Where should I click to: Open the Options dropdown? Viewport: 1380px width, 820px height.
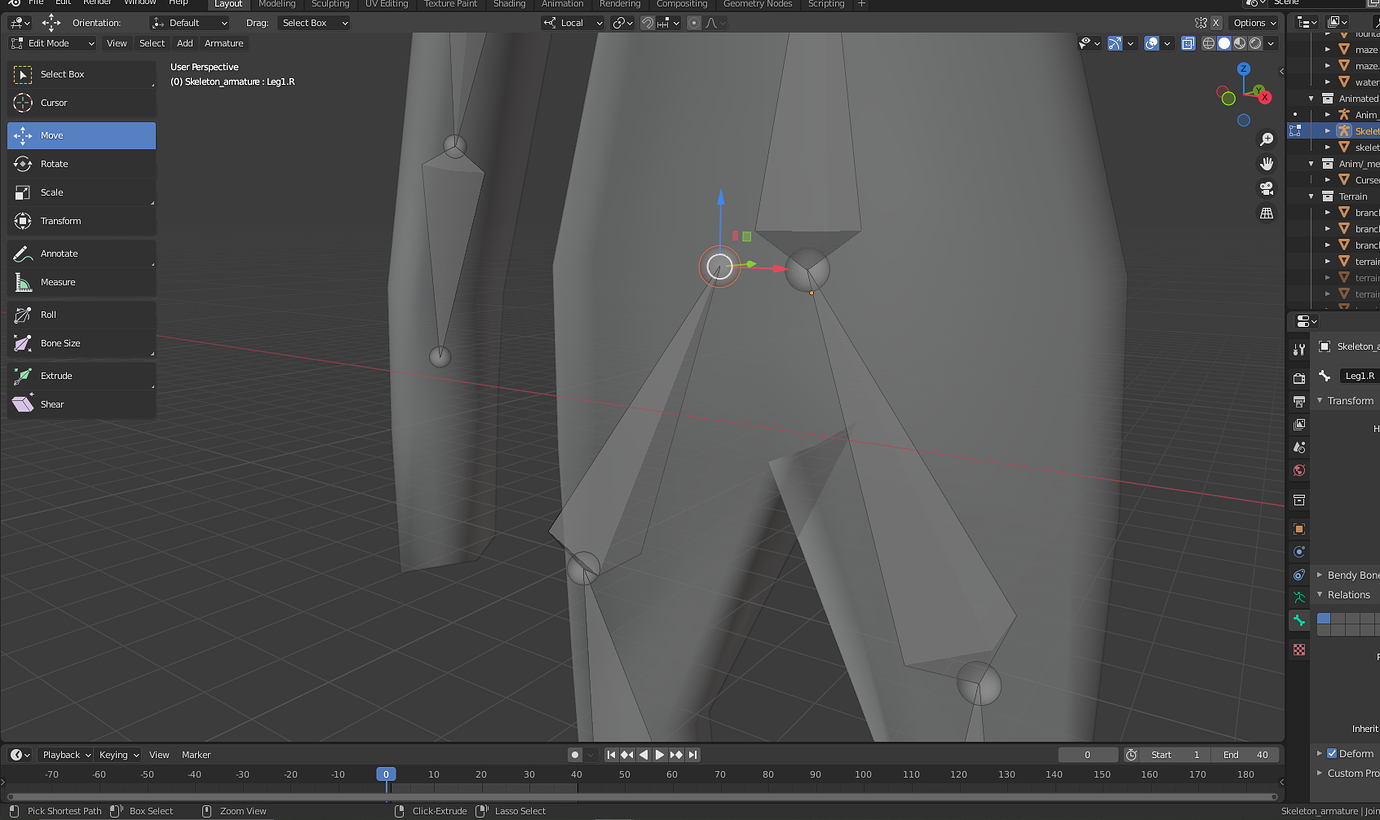(1254, 22)
